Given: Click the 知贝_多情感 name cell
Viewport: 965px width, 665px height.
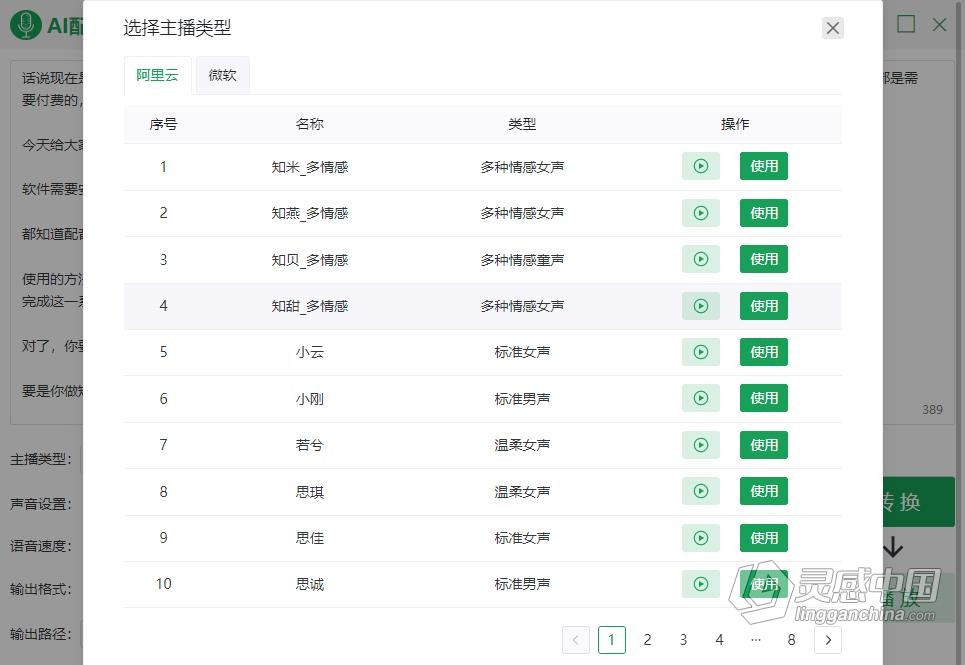Looking at the screenshot, I should (x=310, y=260).
